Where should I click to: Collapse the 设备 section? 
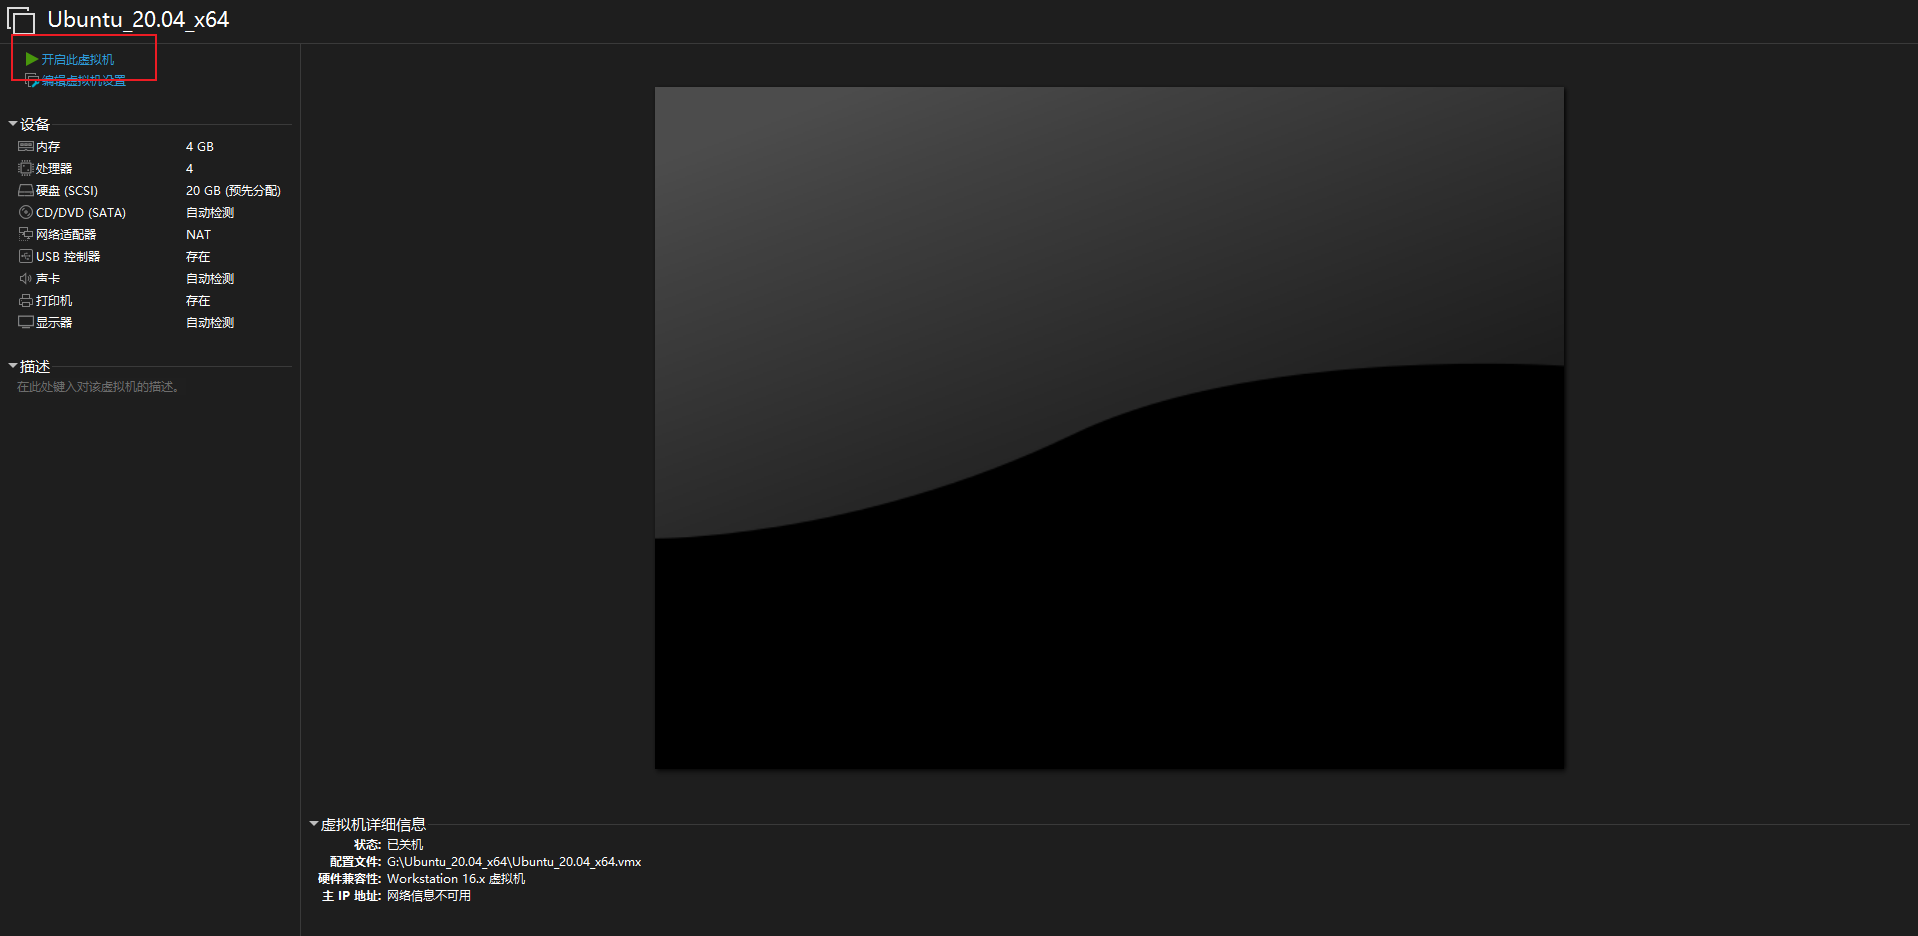pos(13,124)
